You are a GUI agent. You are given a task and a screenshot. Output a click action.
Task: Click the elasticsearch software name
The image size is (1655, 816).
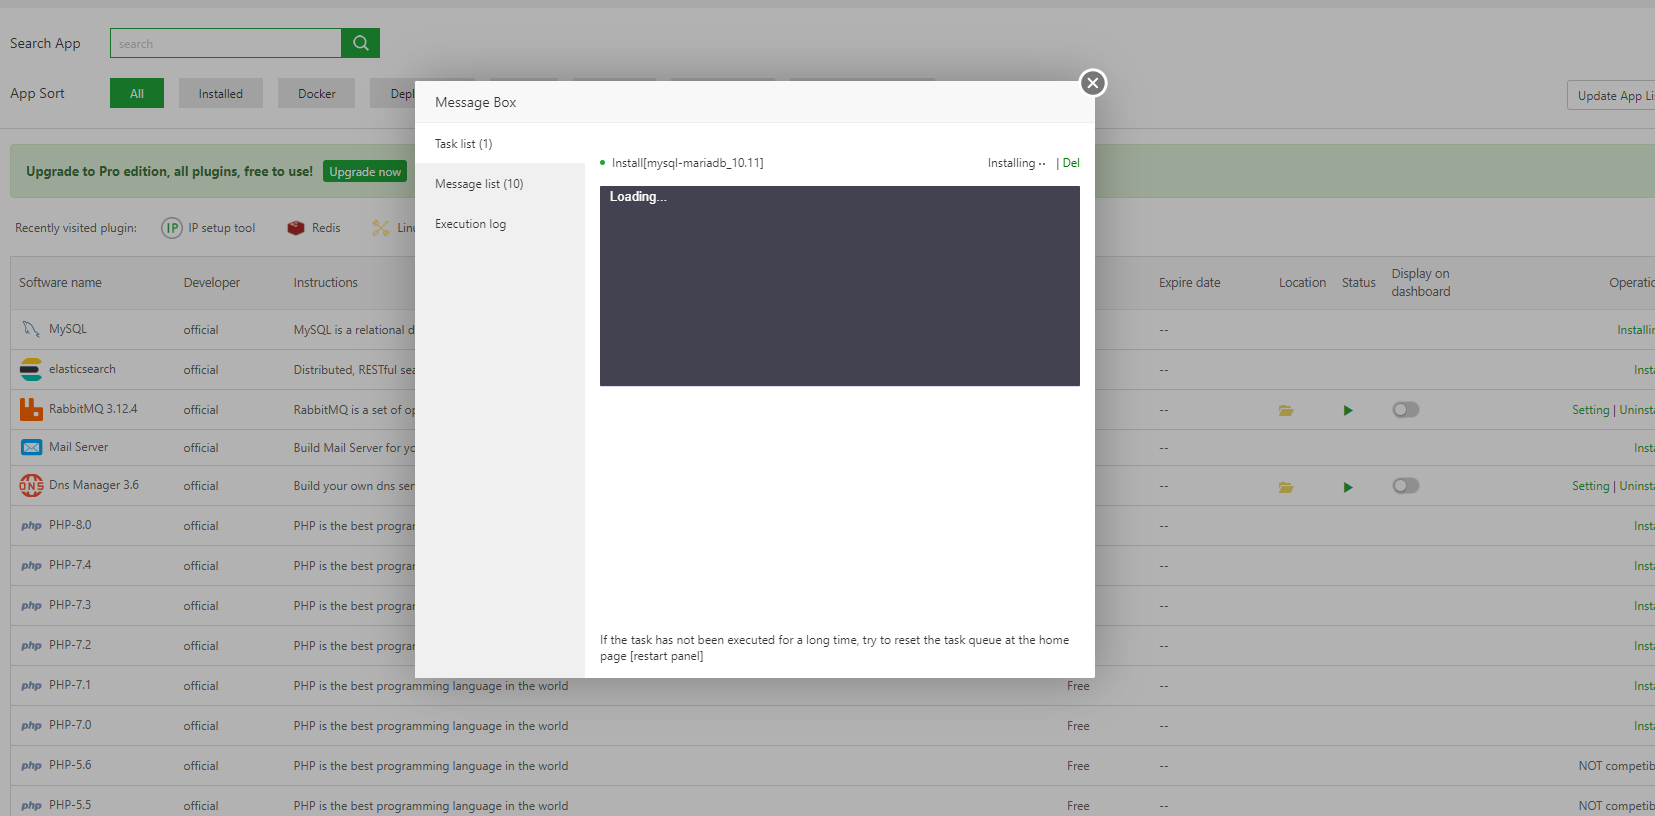point(82,369)
